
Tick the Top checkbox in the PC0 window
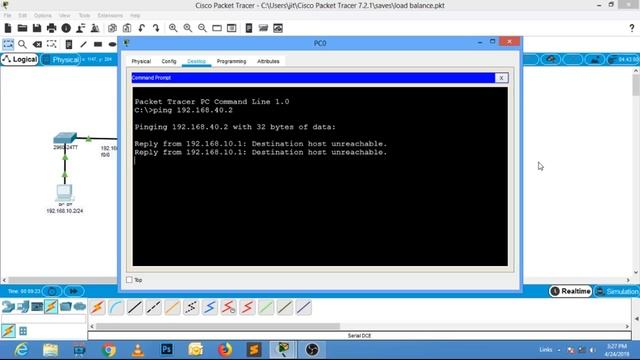coord(129,280)
